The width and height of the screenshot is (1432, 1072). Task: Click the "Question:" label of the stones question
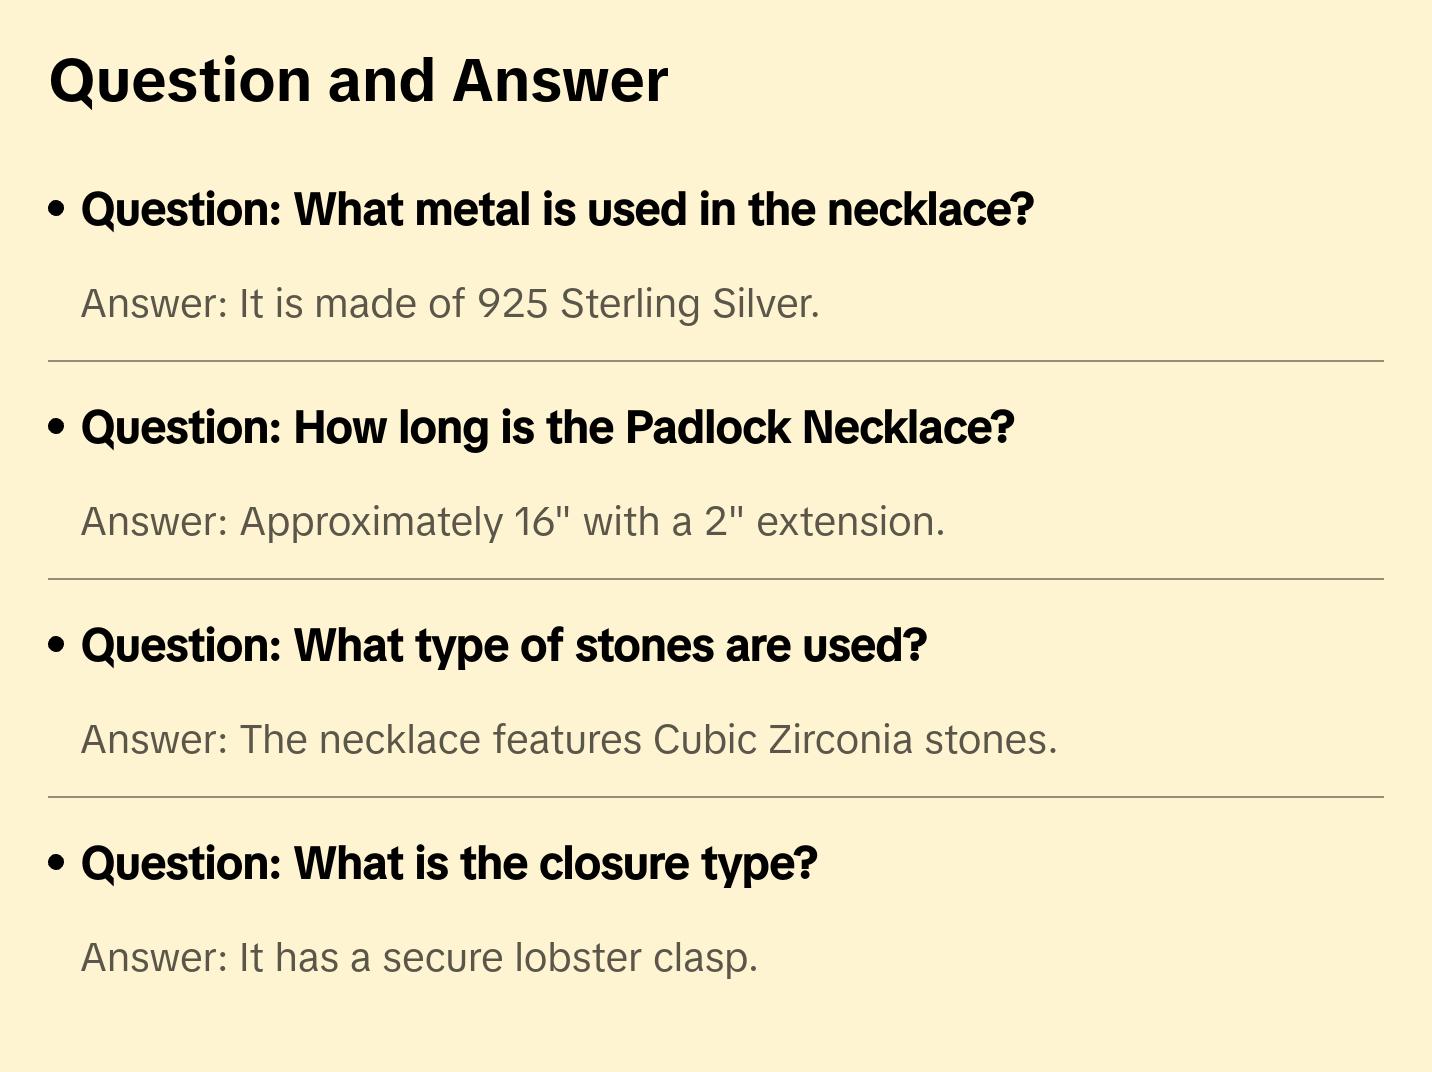pyautogui.click(x=181, y=646)
